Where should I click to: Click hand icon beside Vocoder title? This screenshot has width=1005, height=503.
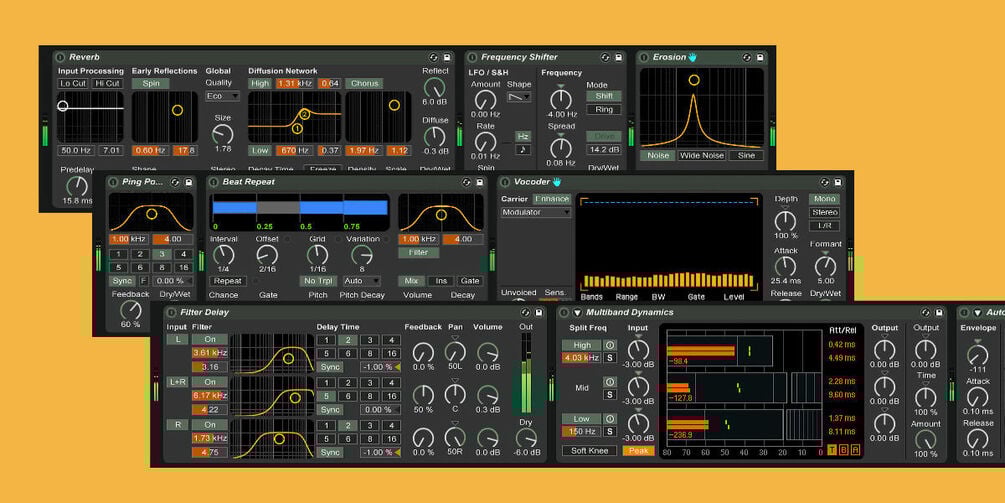557,182
